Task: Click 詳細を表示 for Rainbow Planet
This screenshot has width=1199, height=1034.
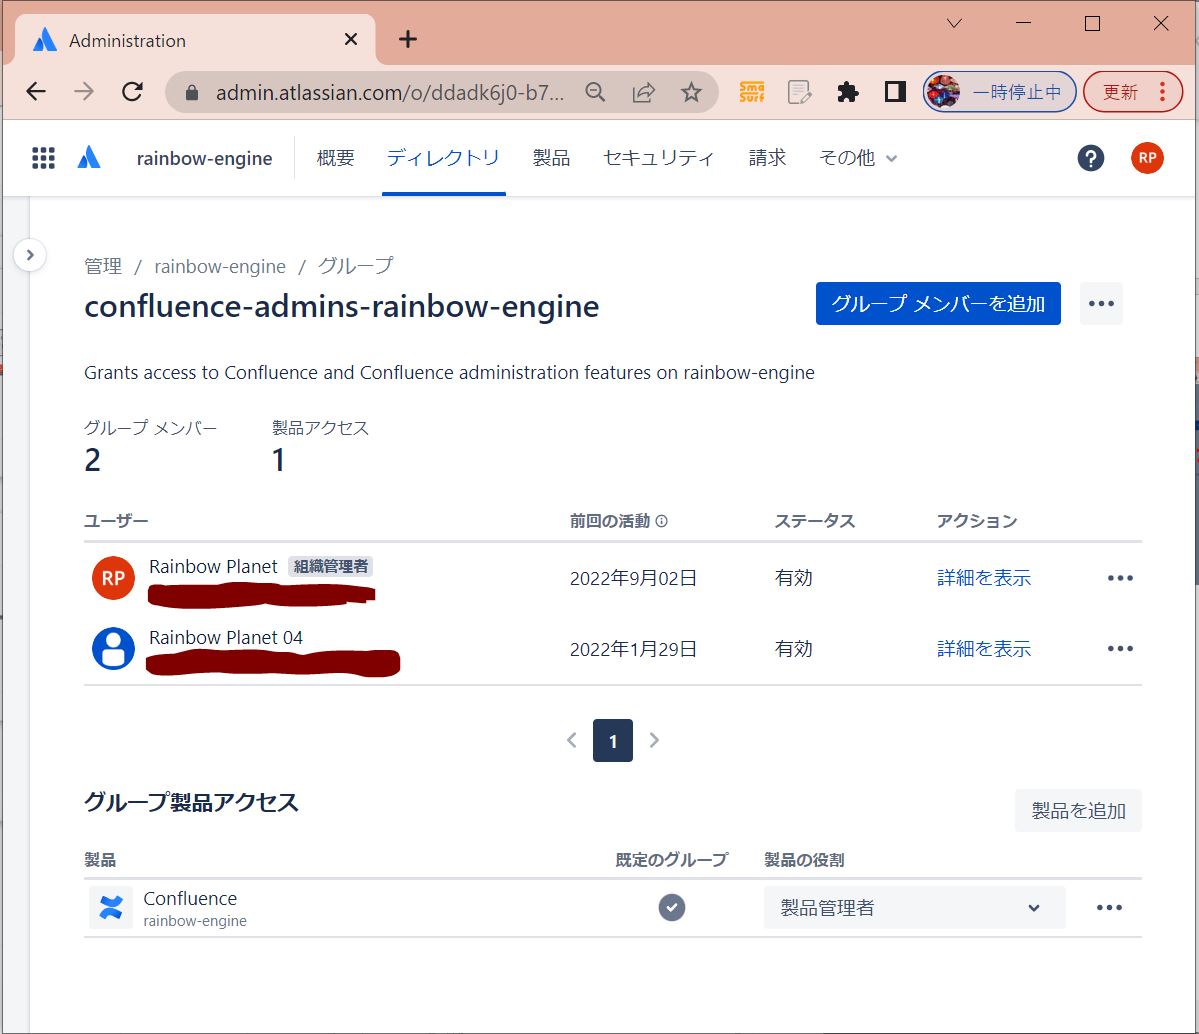Action: tap(983, 578)
